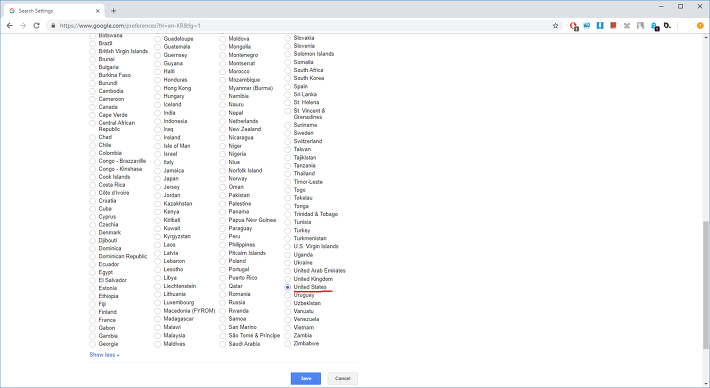Open the red Opera-style extension icon

pos(574,26)
